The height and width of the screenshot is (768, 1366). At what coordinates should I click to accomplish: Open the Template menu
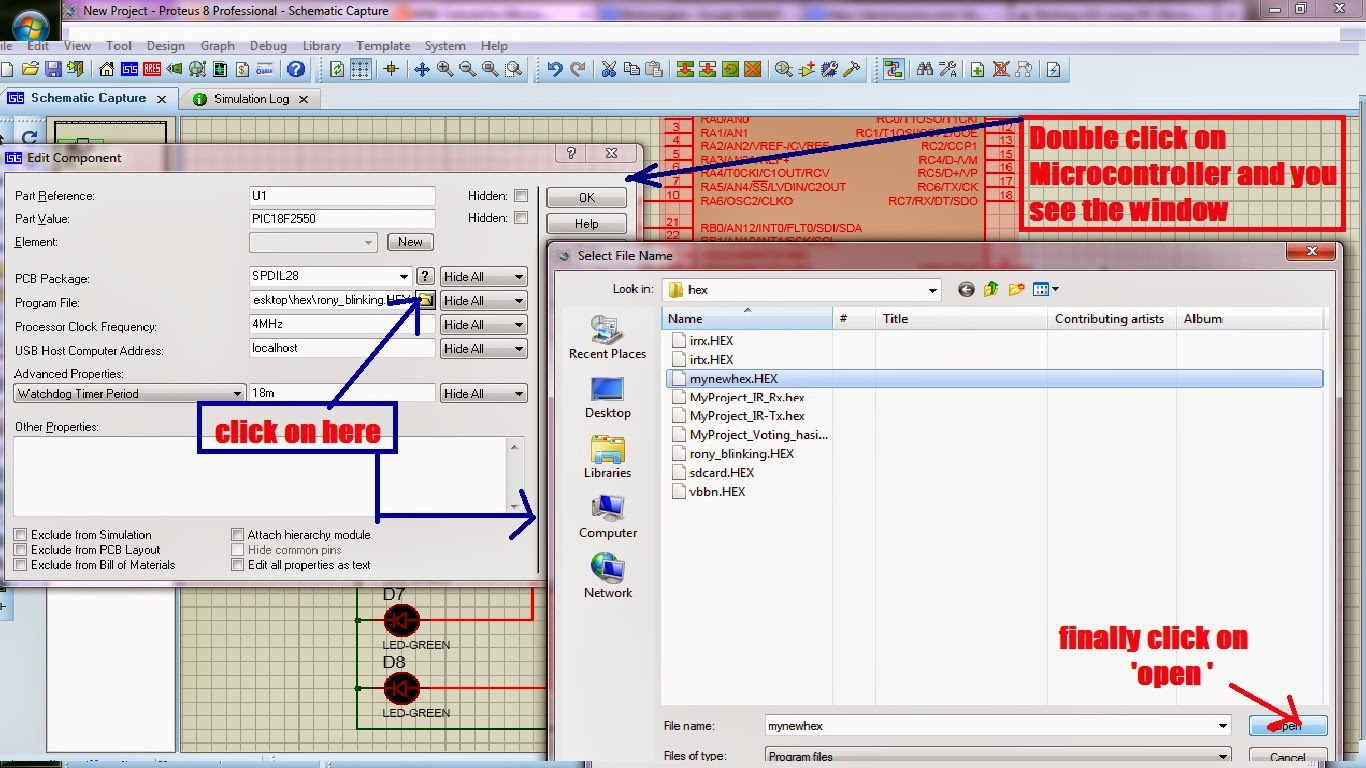(383, 46)
